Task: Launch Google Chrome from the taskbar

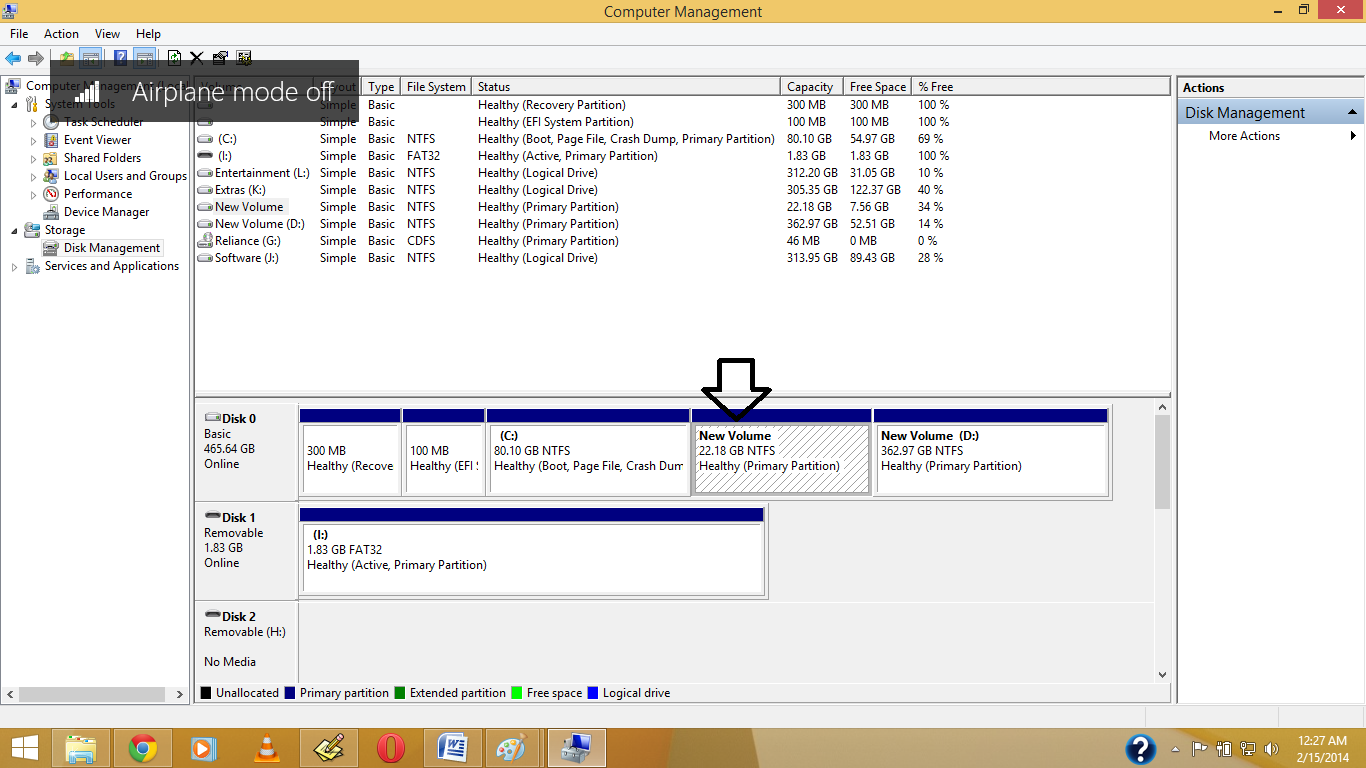Action: [x=143, y=748]
